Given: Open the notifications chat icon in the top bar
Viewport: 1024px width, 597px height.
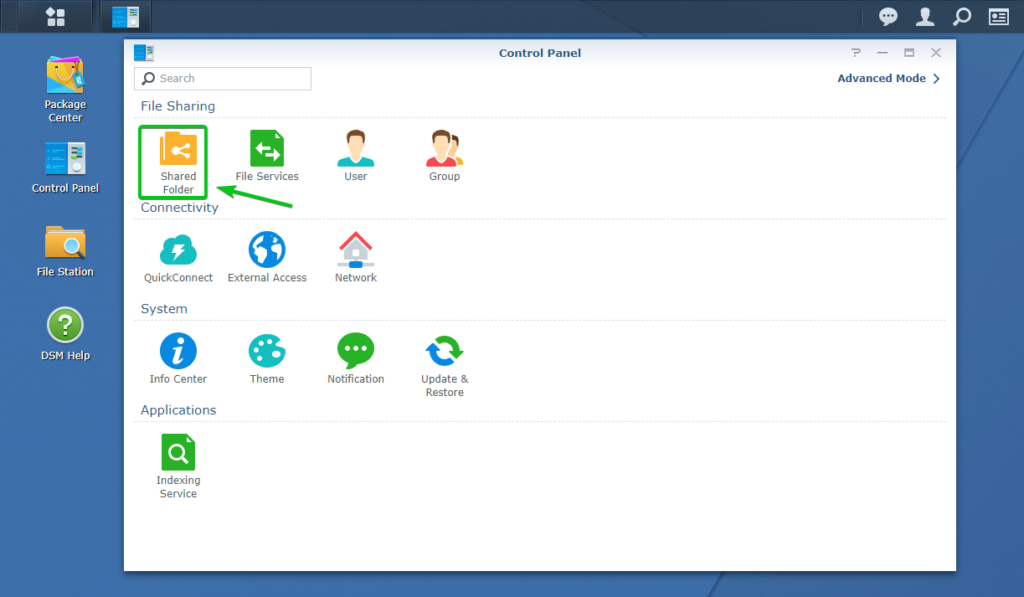Looking at the screenshot, I should pos(888,16).
